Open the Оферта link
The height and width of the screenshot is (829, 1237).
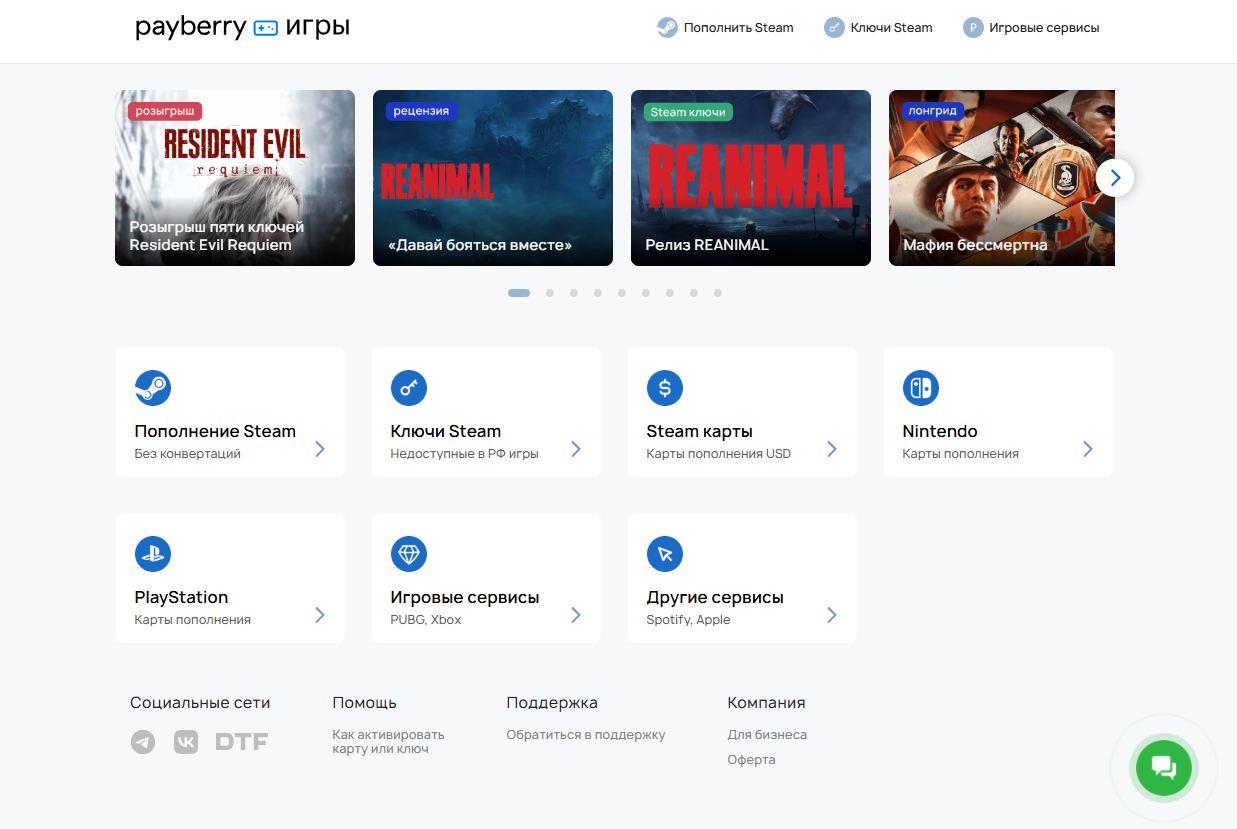coord(751,759)
